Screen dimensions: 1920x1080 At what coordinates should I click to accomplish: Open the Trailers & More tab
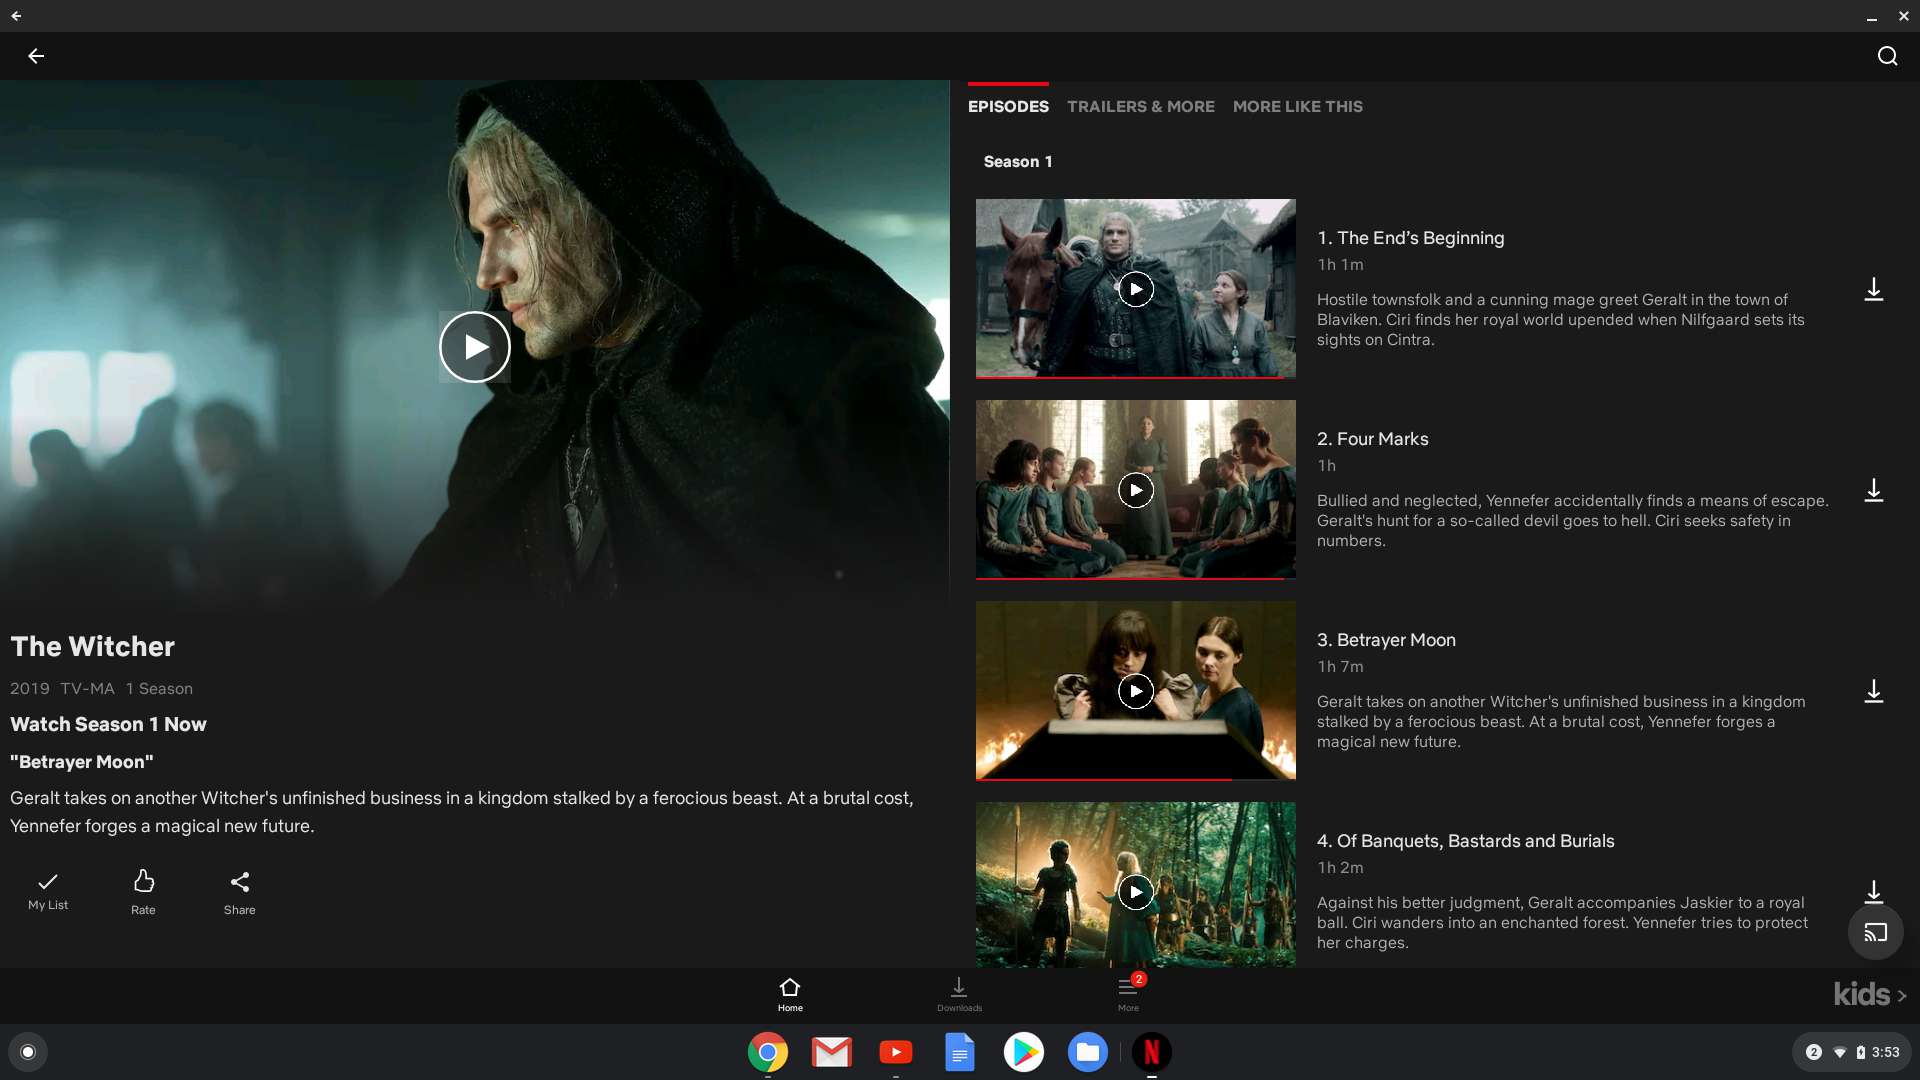[1141, 106]
